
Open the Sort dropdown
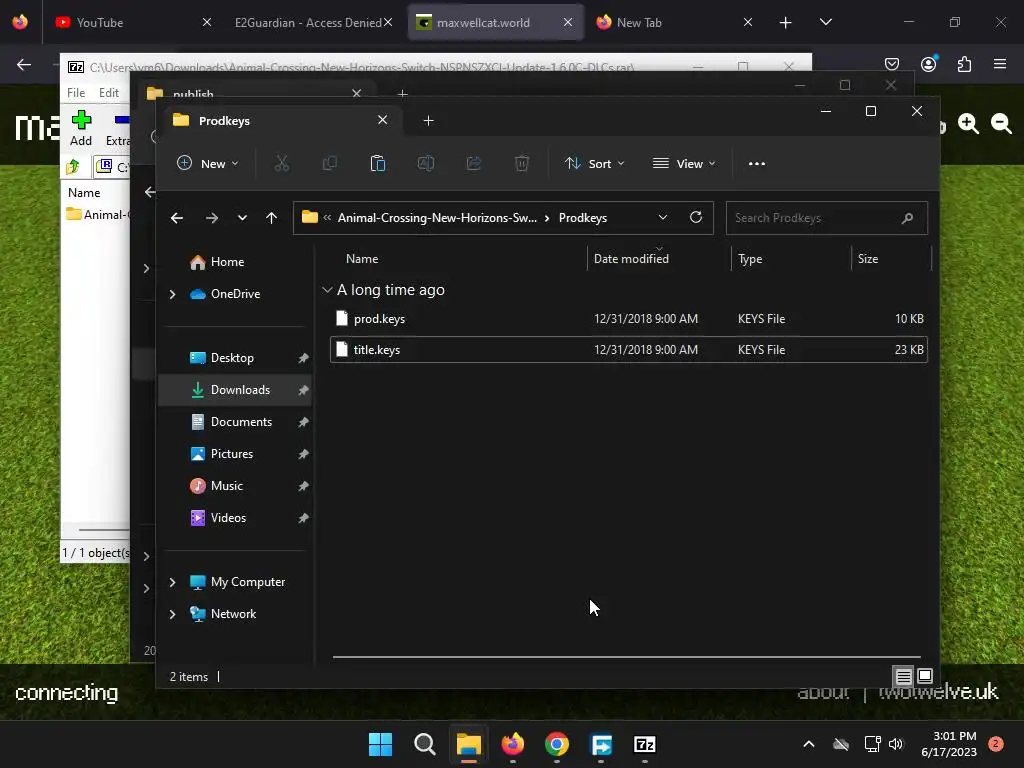pyautogui.click(x=594, y=163)
